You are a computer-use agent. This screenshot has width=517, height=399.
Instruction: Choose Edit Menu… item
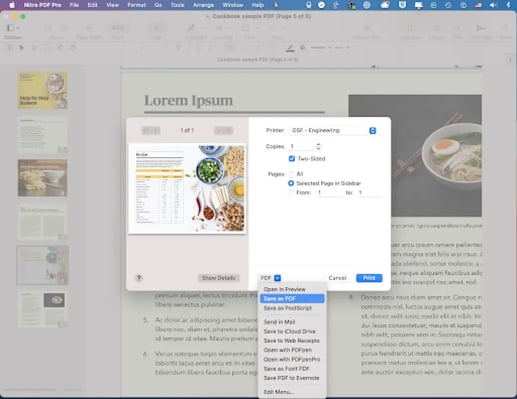click(292, 392)
